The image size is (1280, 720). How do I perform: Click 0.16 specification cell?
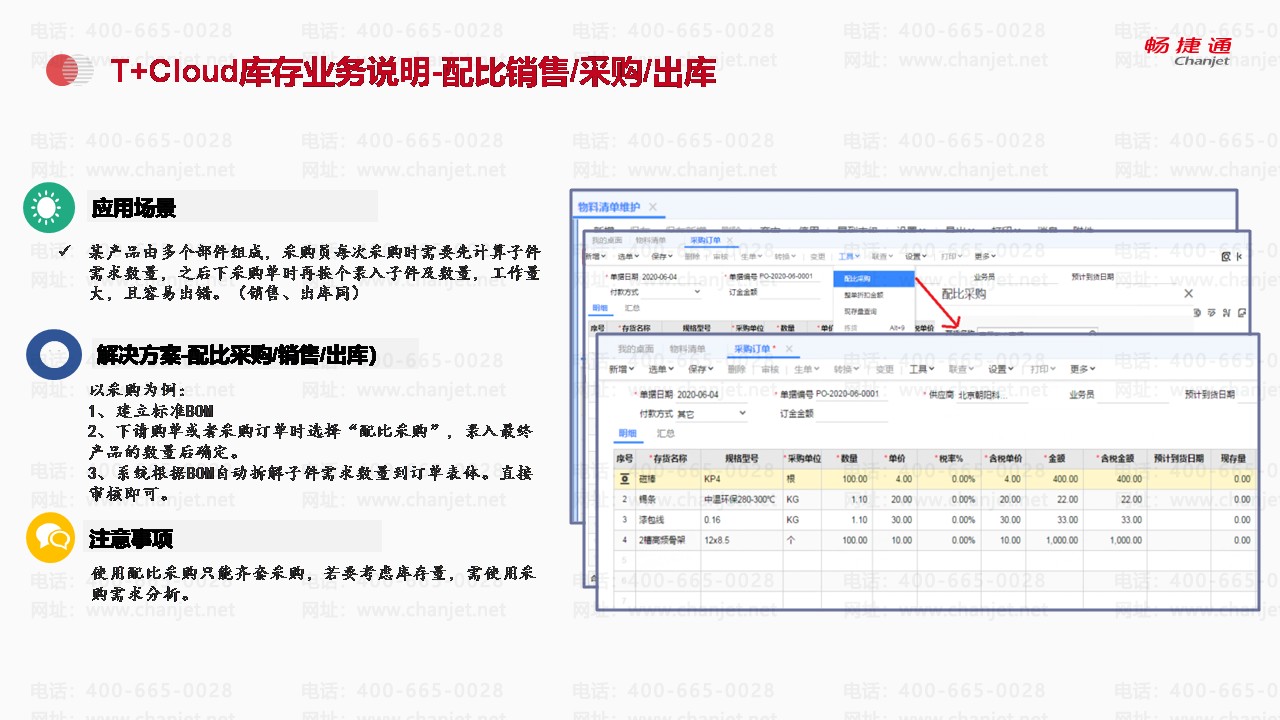pyautogui.click(x=740, y=520)
